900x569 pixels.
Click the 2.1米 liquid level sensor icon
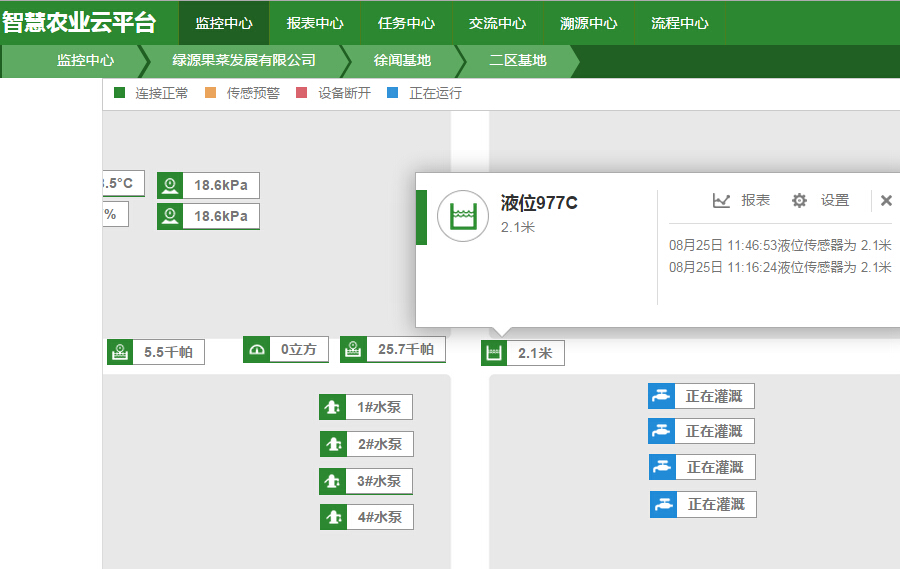tap(494, 353)
